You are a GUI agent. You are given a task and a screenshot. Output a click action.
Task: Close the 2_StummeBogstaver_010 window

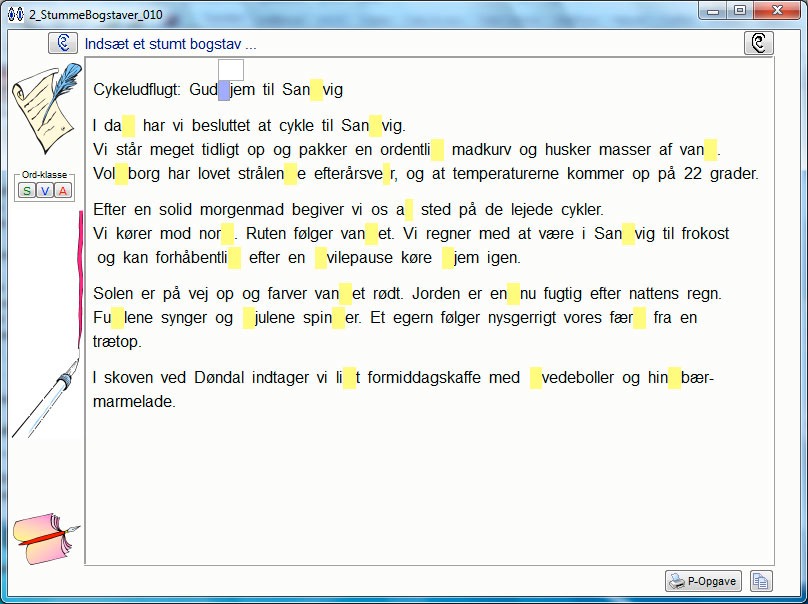[x=778, y=10]
